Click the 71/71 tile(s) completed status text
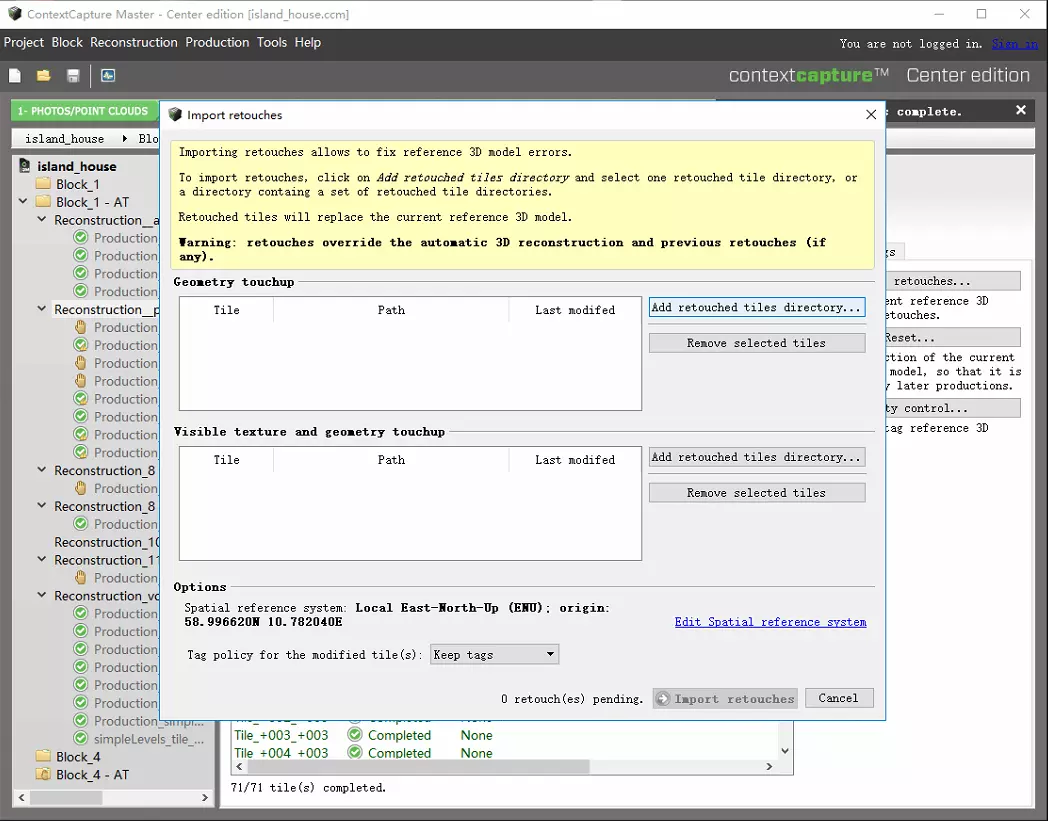 [308, 788]
